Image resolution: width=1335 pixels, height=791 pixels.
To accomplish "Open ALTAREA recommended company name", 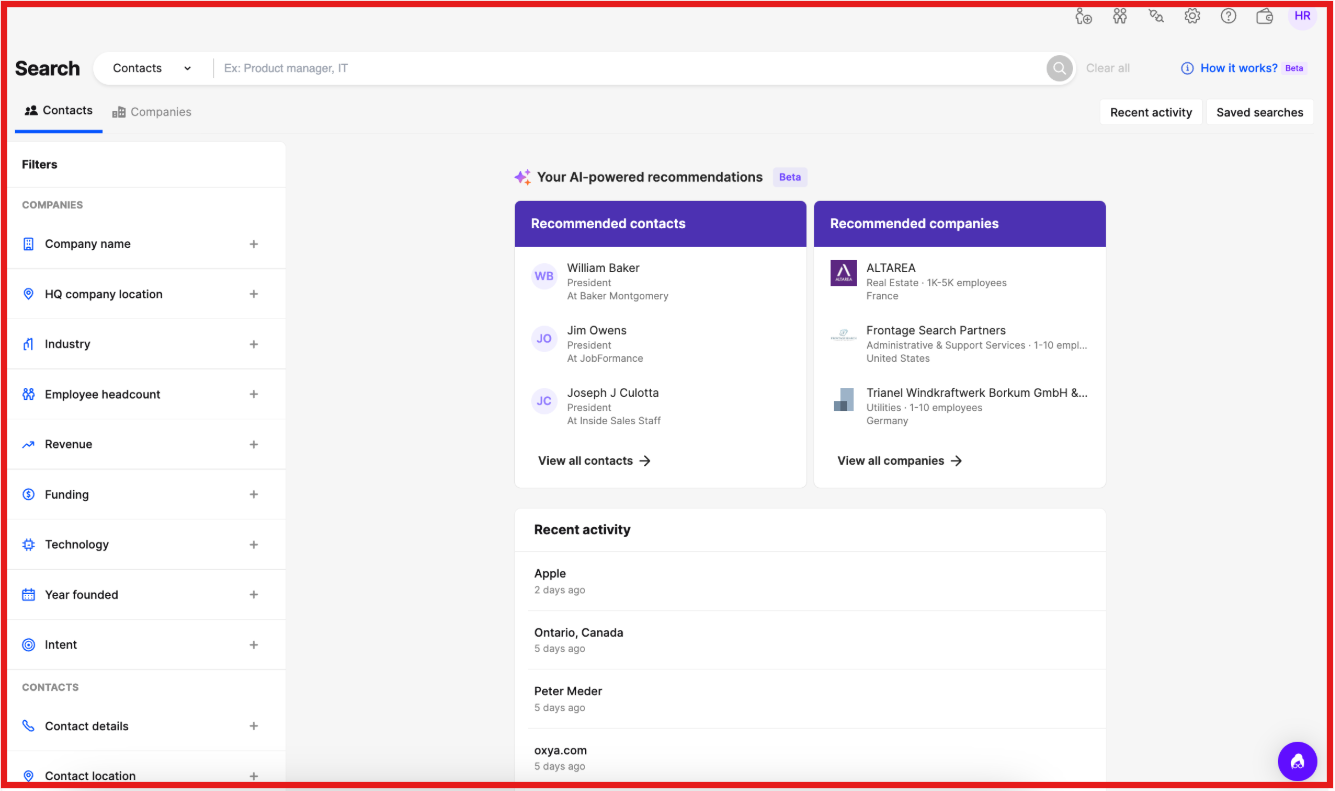I will [891, 268].
